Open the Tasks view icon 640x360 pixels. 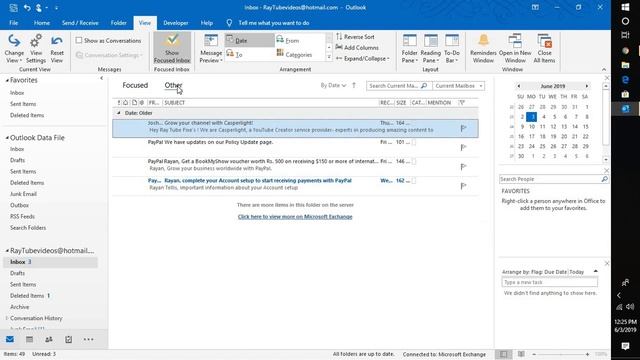pos(69,339)
